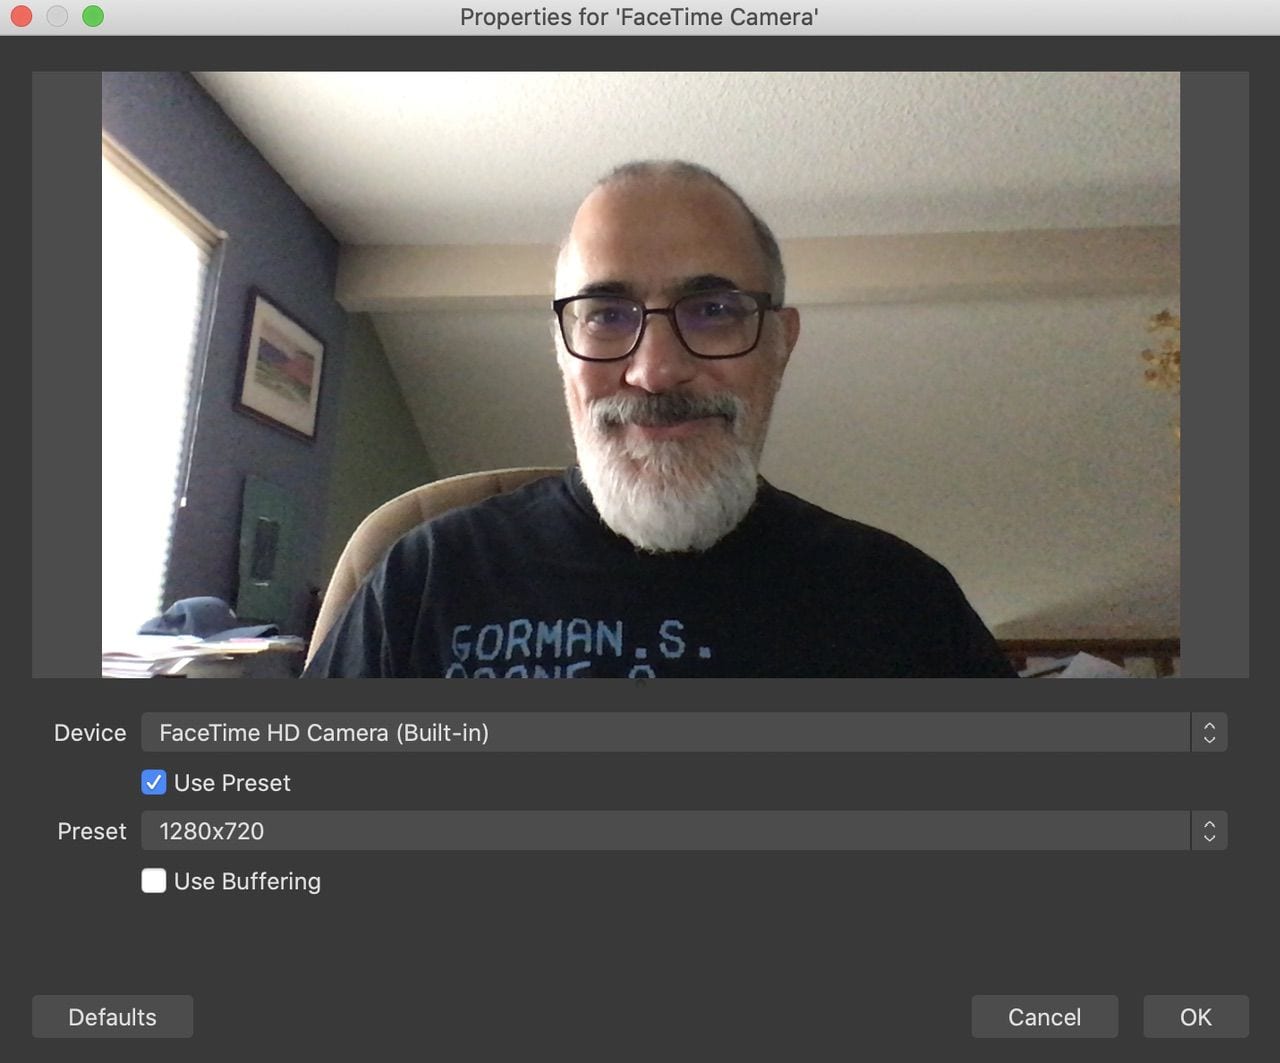1280x1063 pixels.
Task: Click the up-down arrows on Preset selector
Action: click(1209, 831)
